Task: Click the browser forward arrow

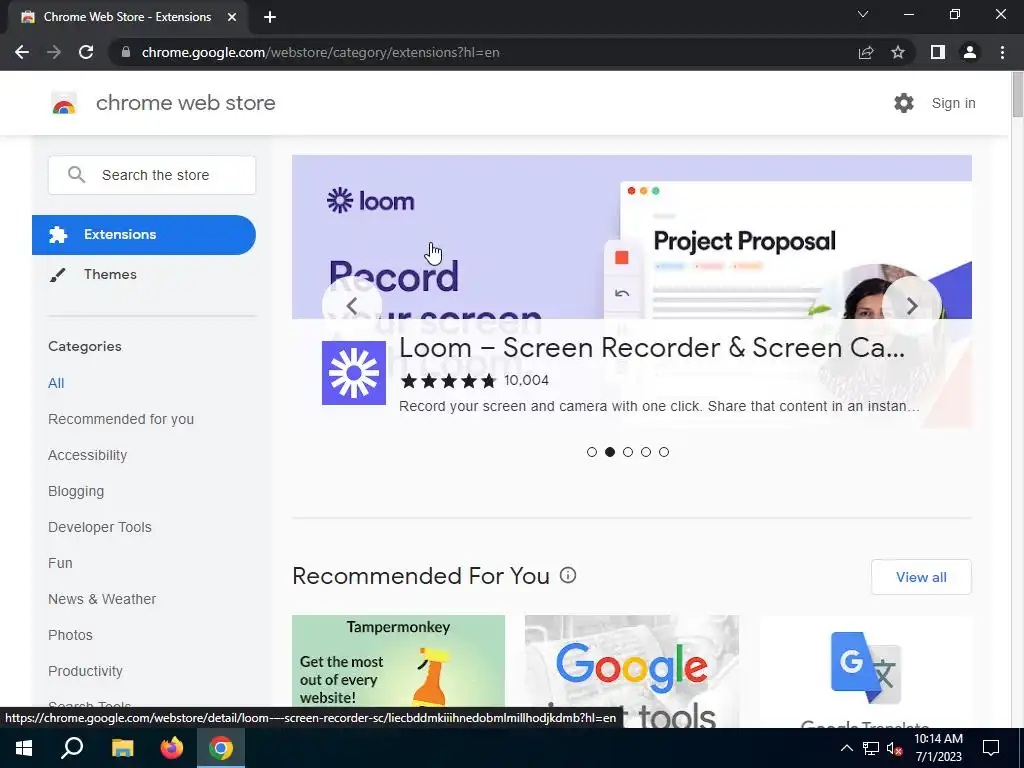Action: (x=54, y=52)
